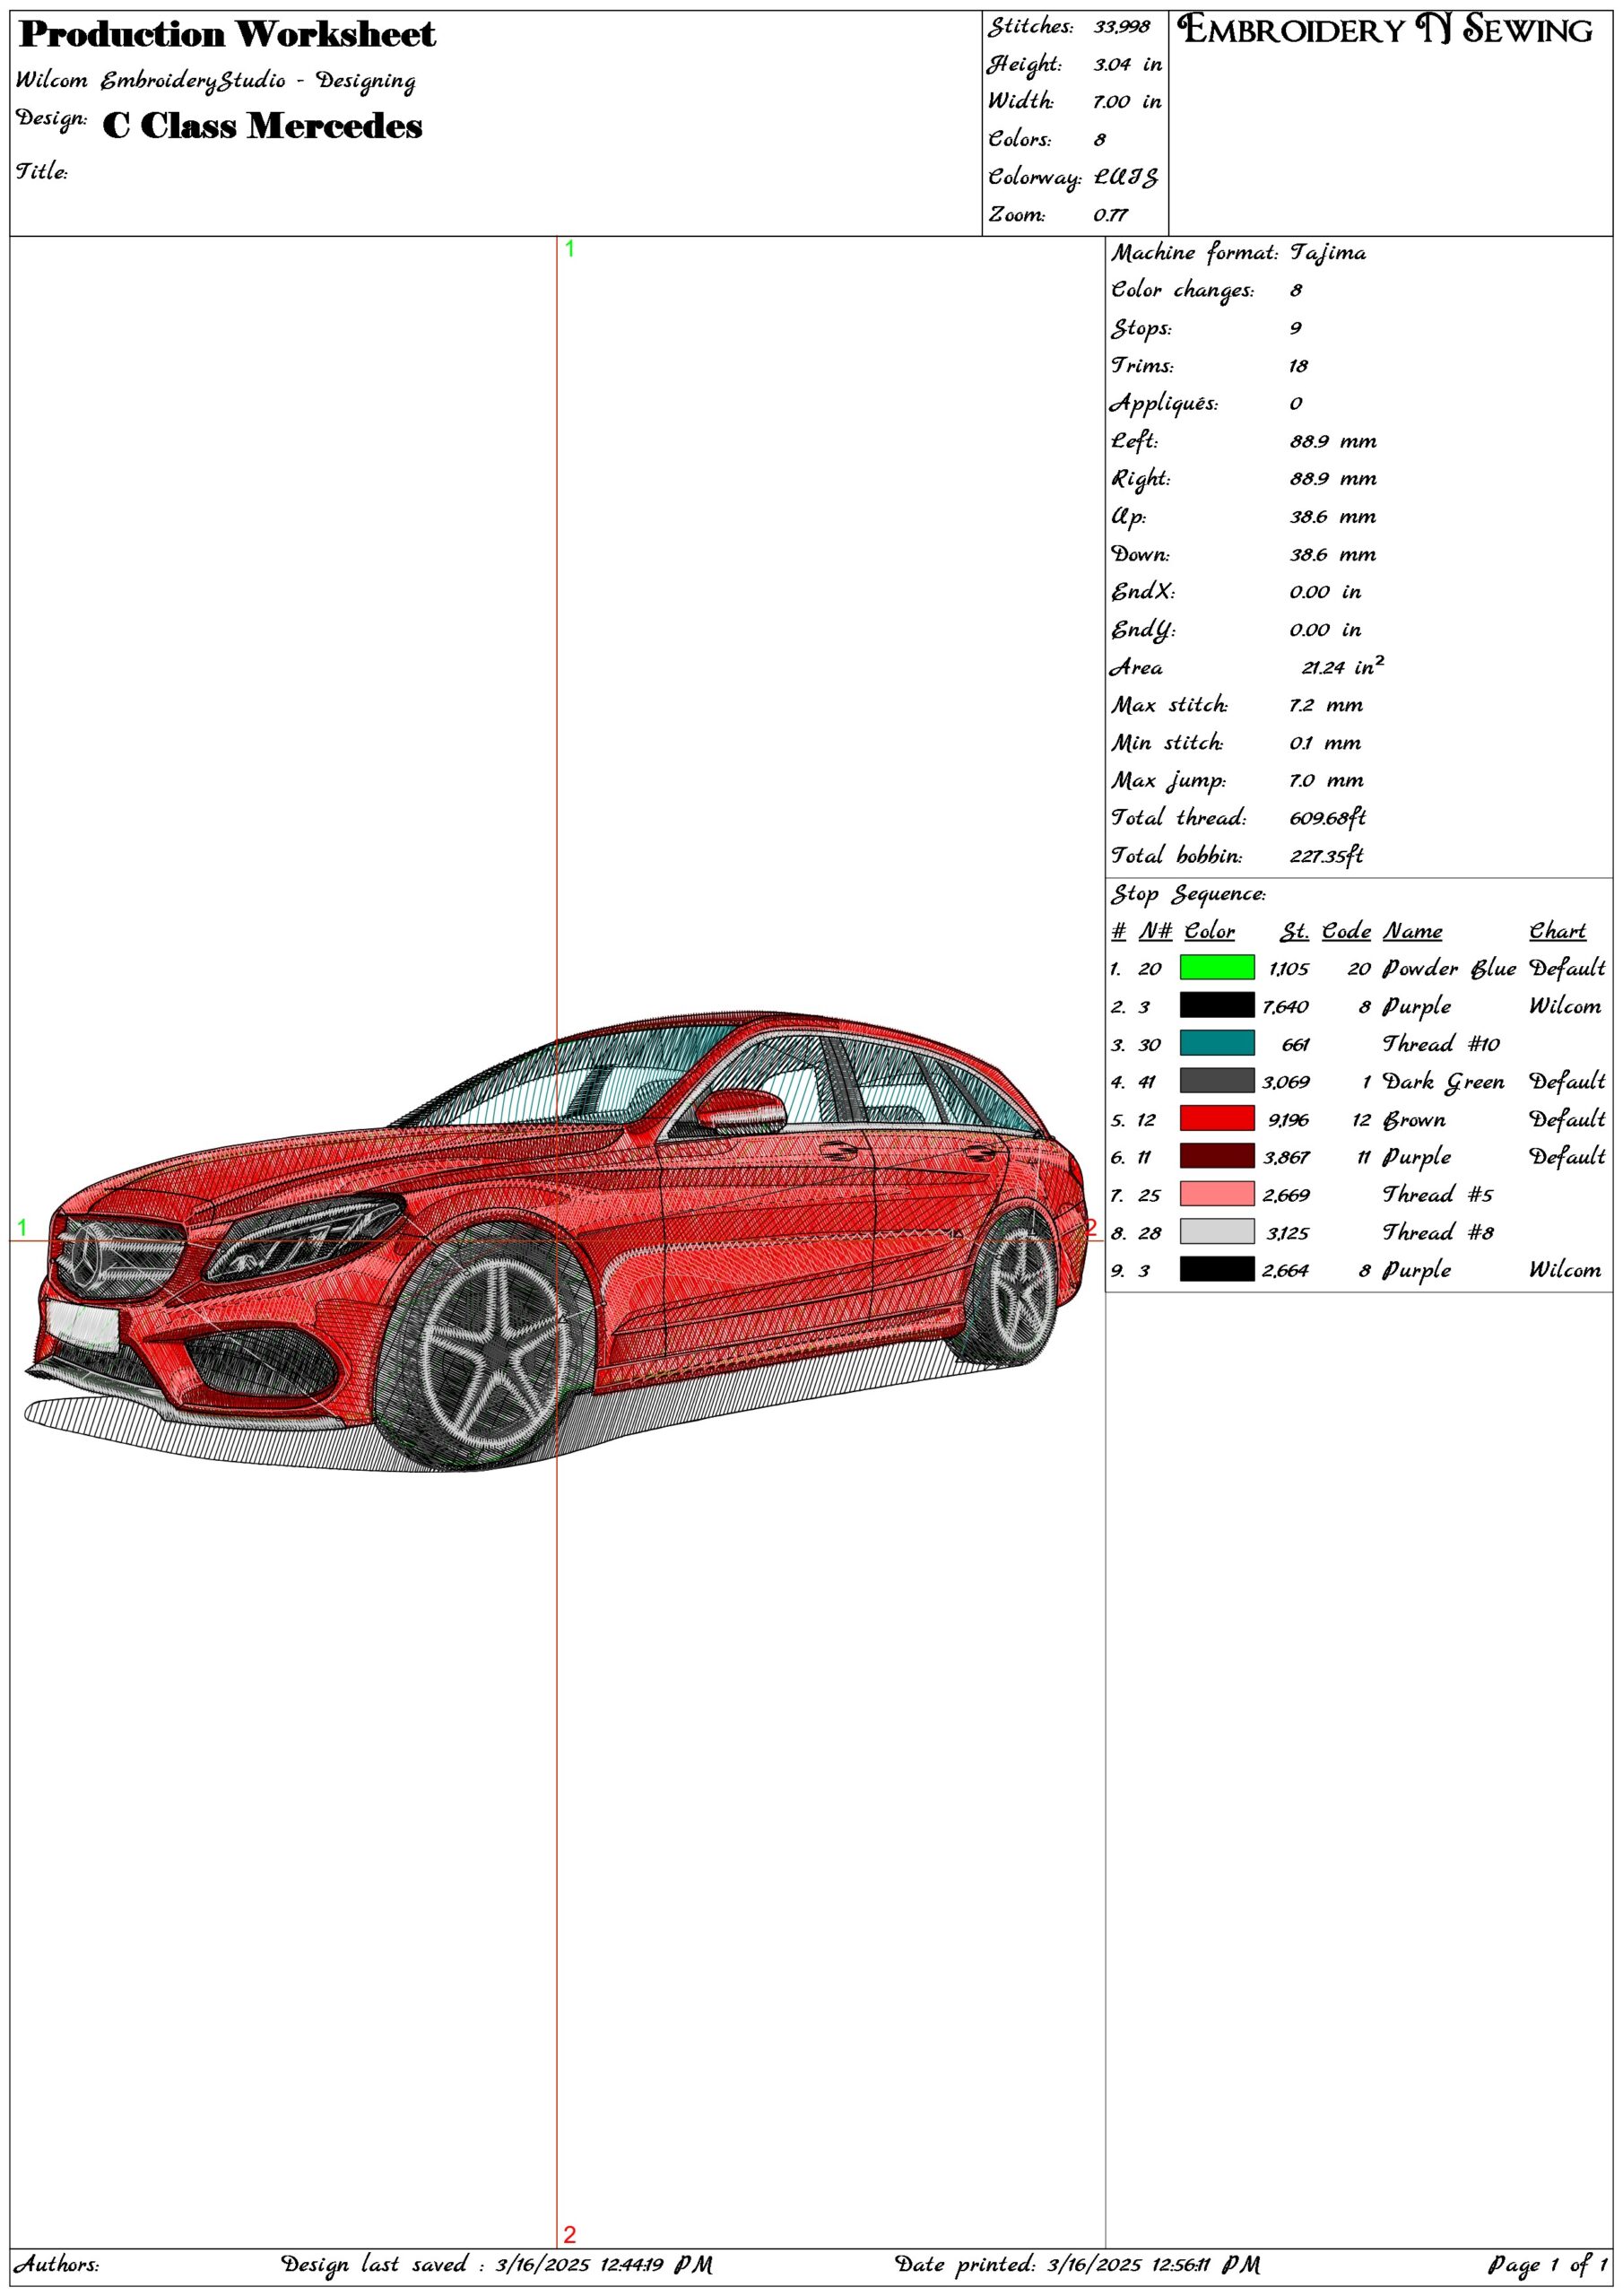
Task: Click the design name 'C Class Mercedes'
Action: pyautogui.click(x=262, y=126)
